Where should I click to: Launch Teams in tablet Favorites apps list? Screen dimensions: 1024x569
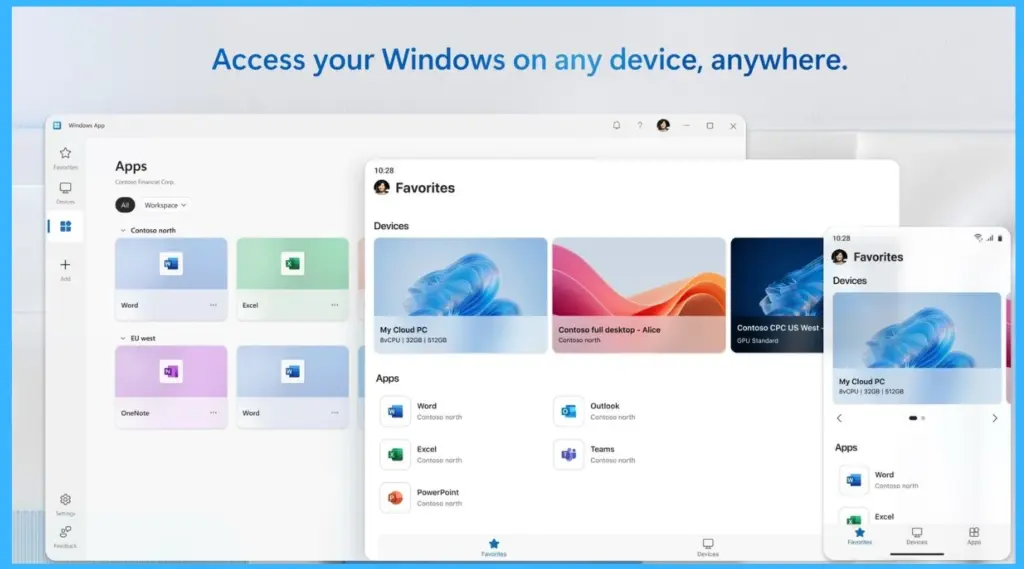[595, 454]
